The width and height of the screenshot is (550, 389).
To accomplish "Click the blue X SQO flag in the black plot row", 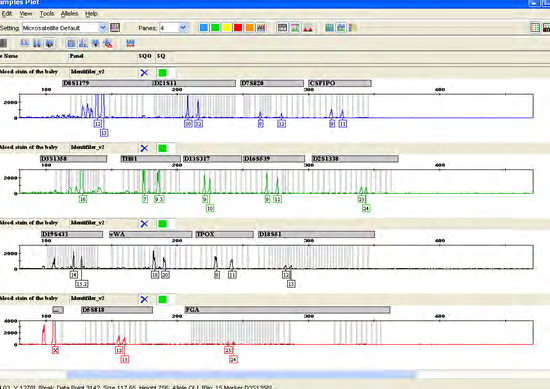I will click(x=144, y=224).
